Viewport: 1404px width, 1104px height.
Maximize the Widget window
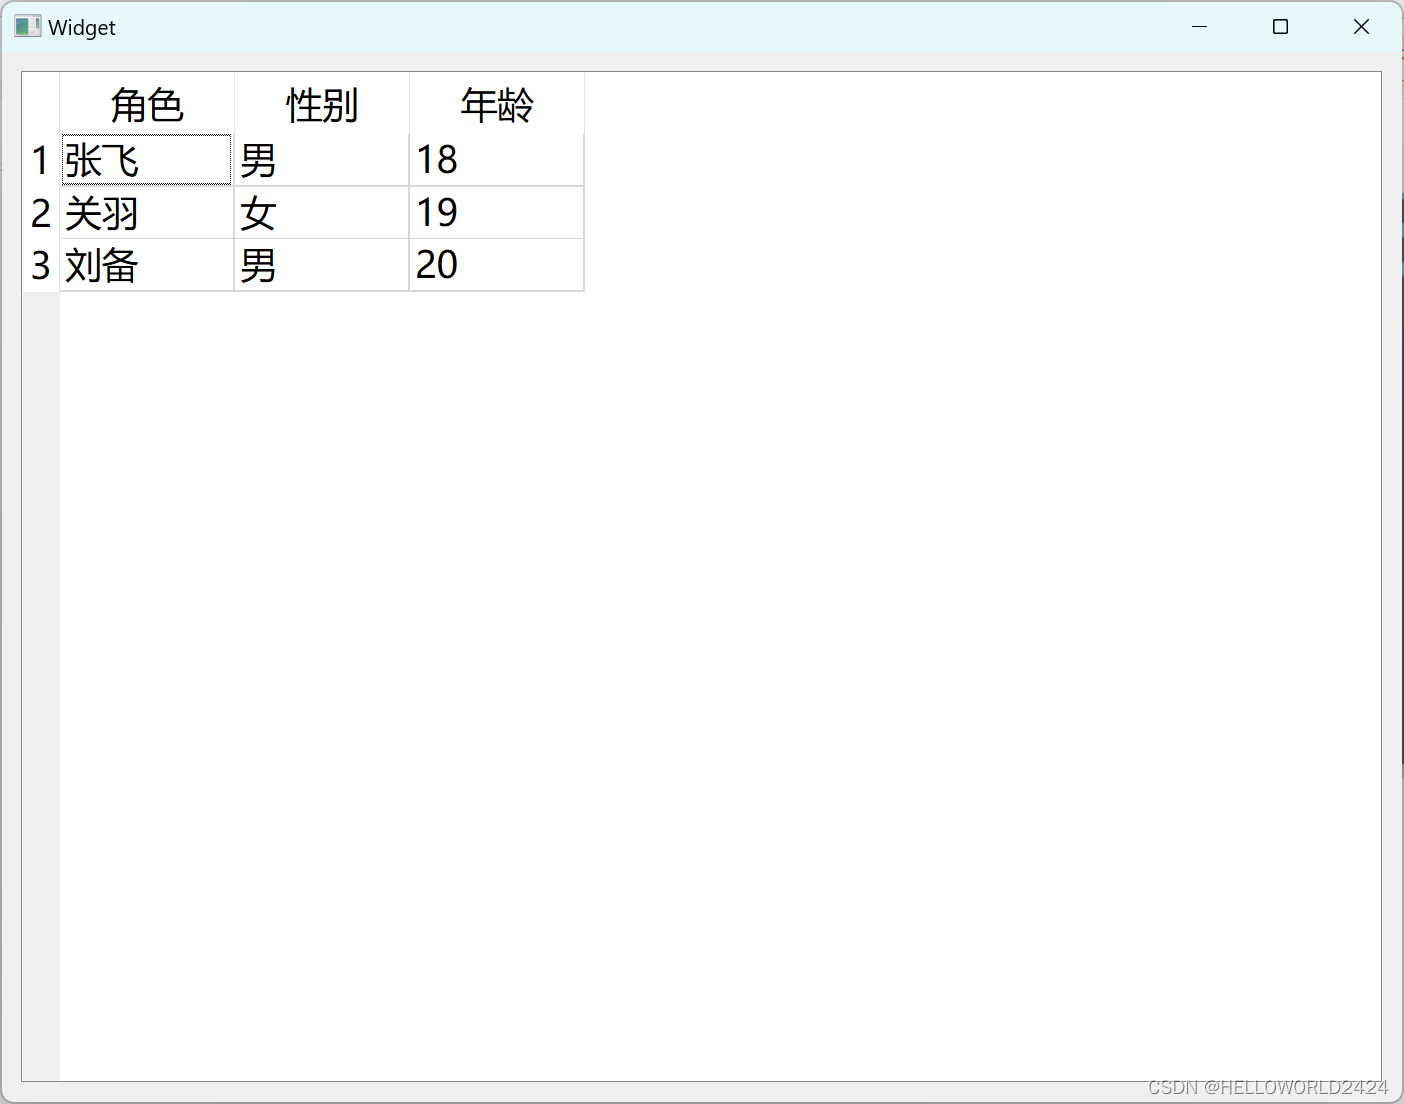coord(1280,27)
